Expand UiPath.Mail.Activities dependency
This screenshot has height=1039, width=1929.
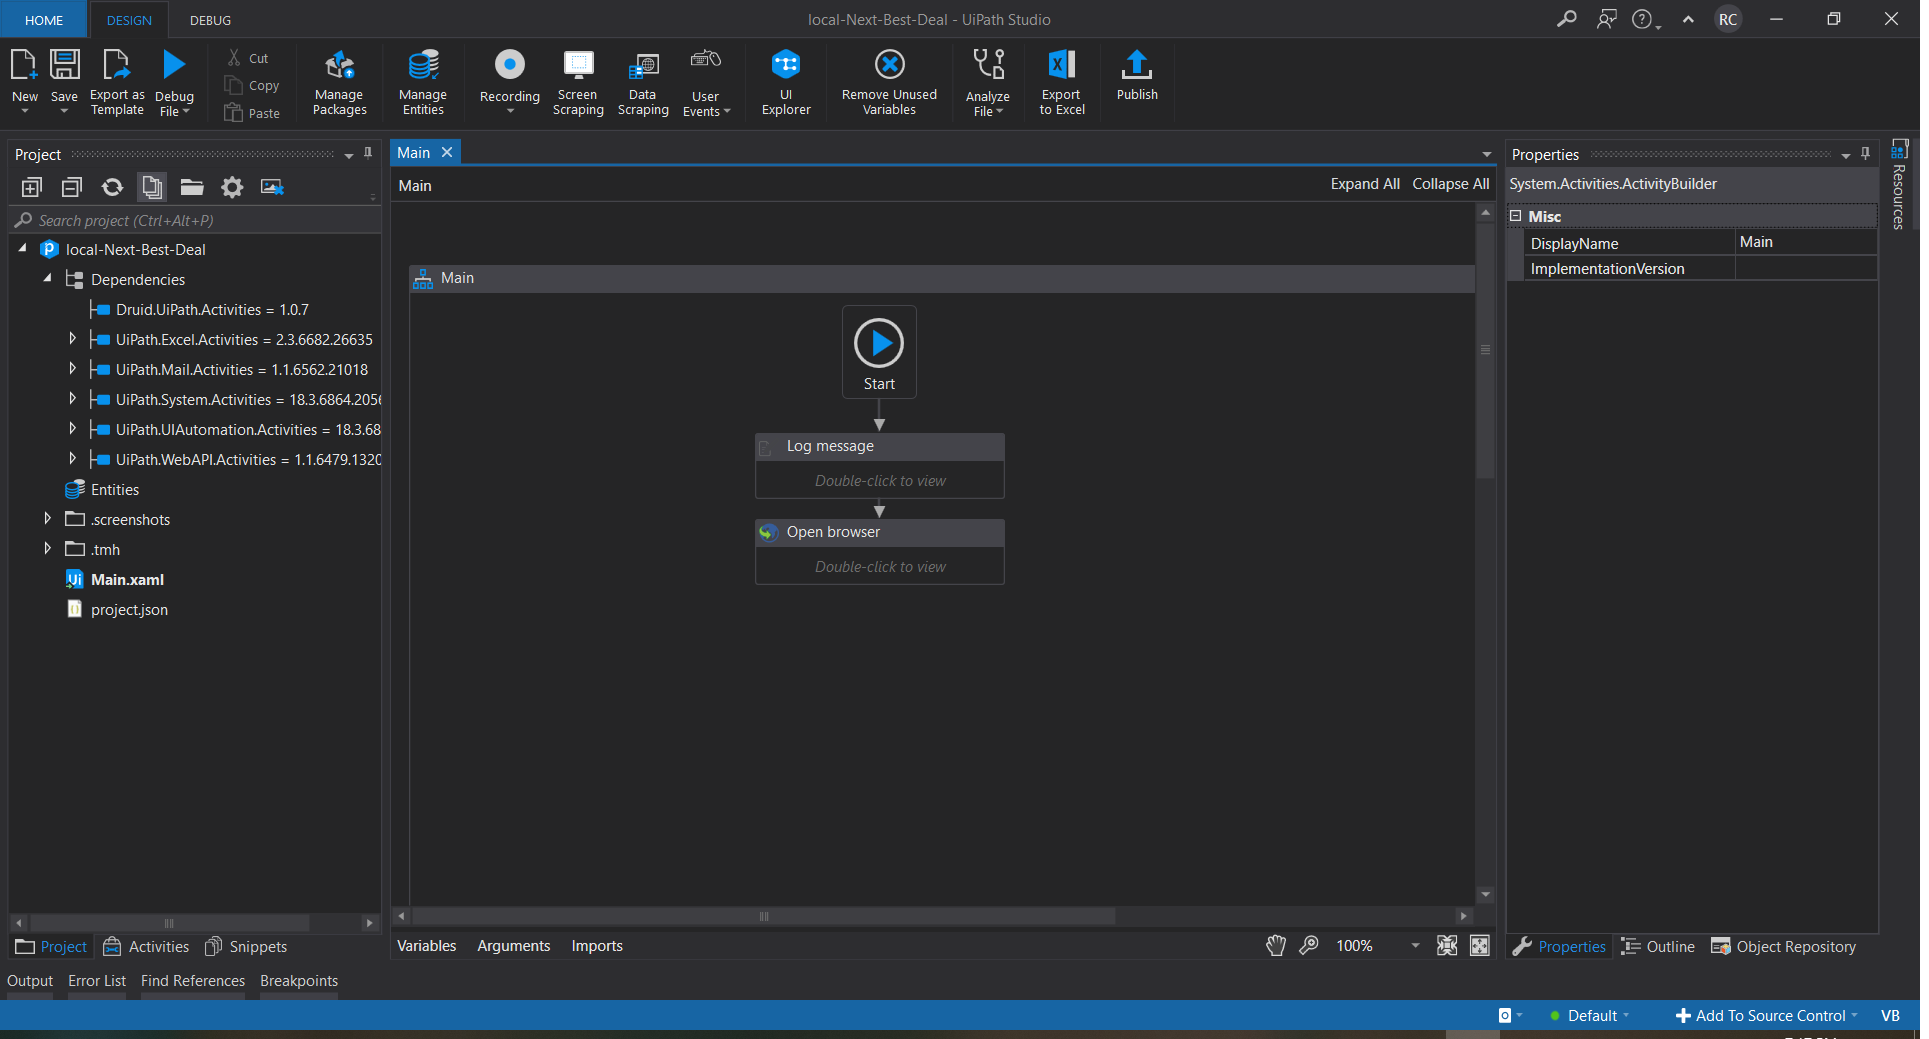[72, 369]
